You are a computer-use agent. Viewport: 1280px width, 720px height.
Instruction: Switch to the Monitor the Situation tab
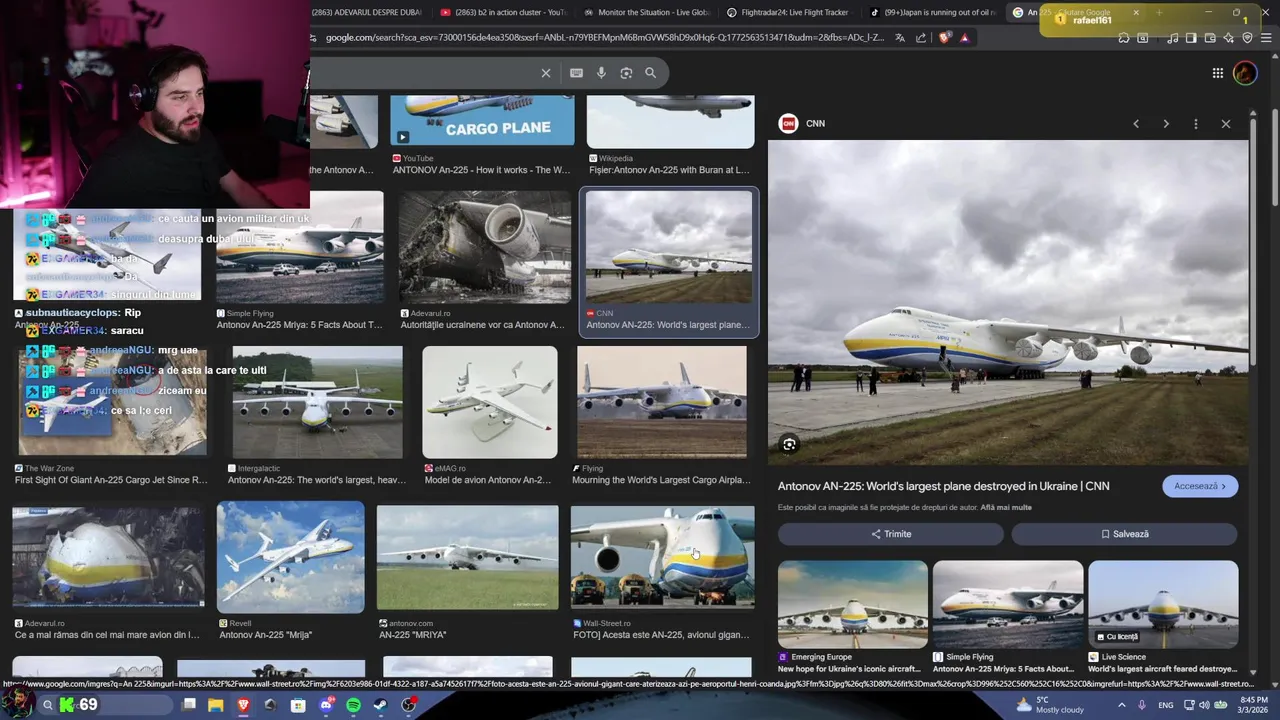(x=646, y=12)
